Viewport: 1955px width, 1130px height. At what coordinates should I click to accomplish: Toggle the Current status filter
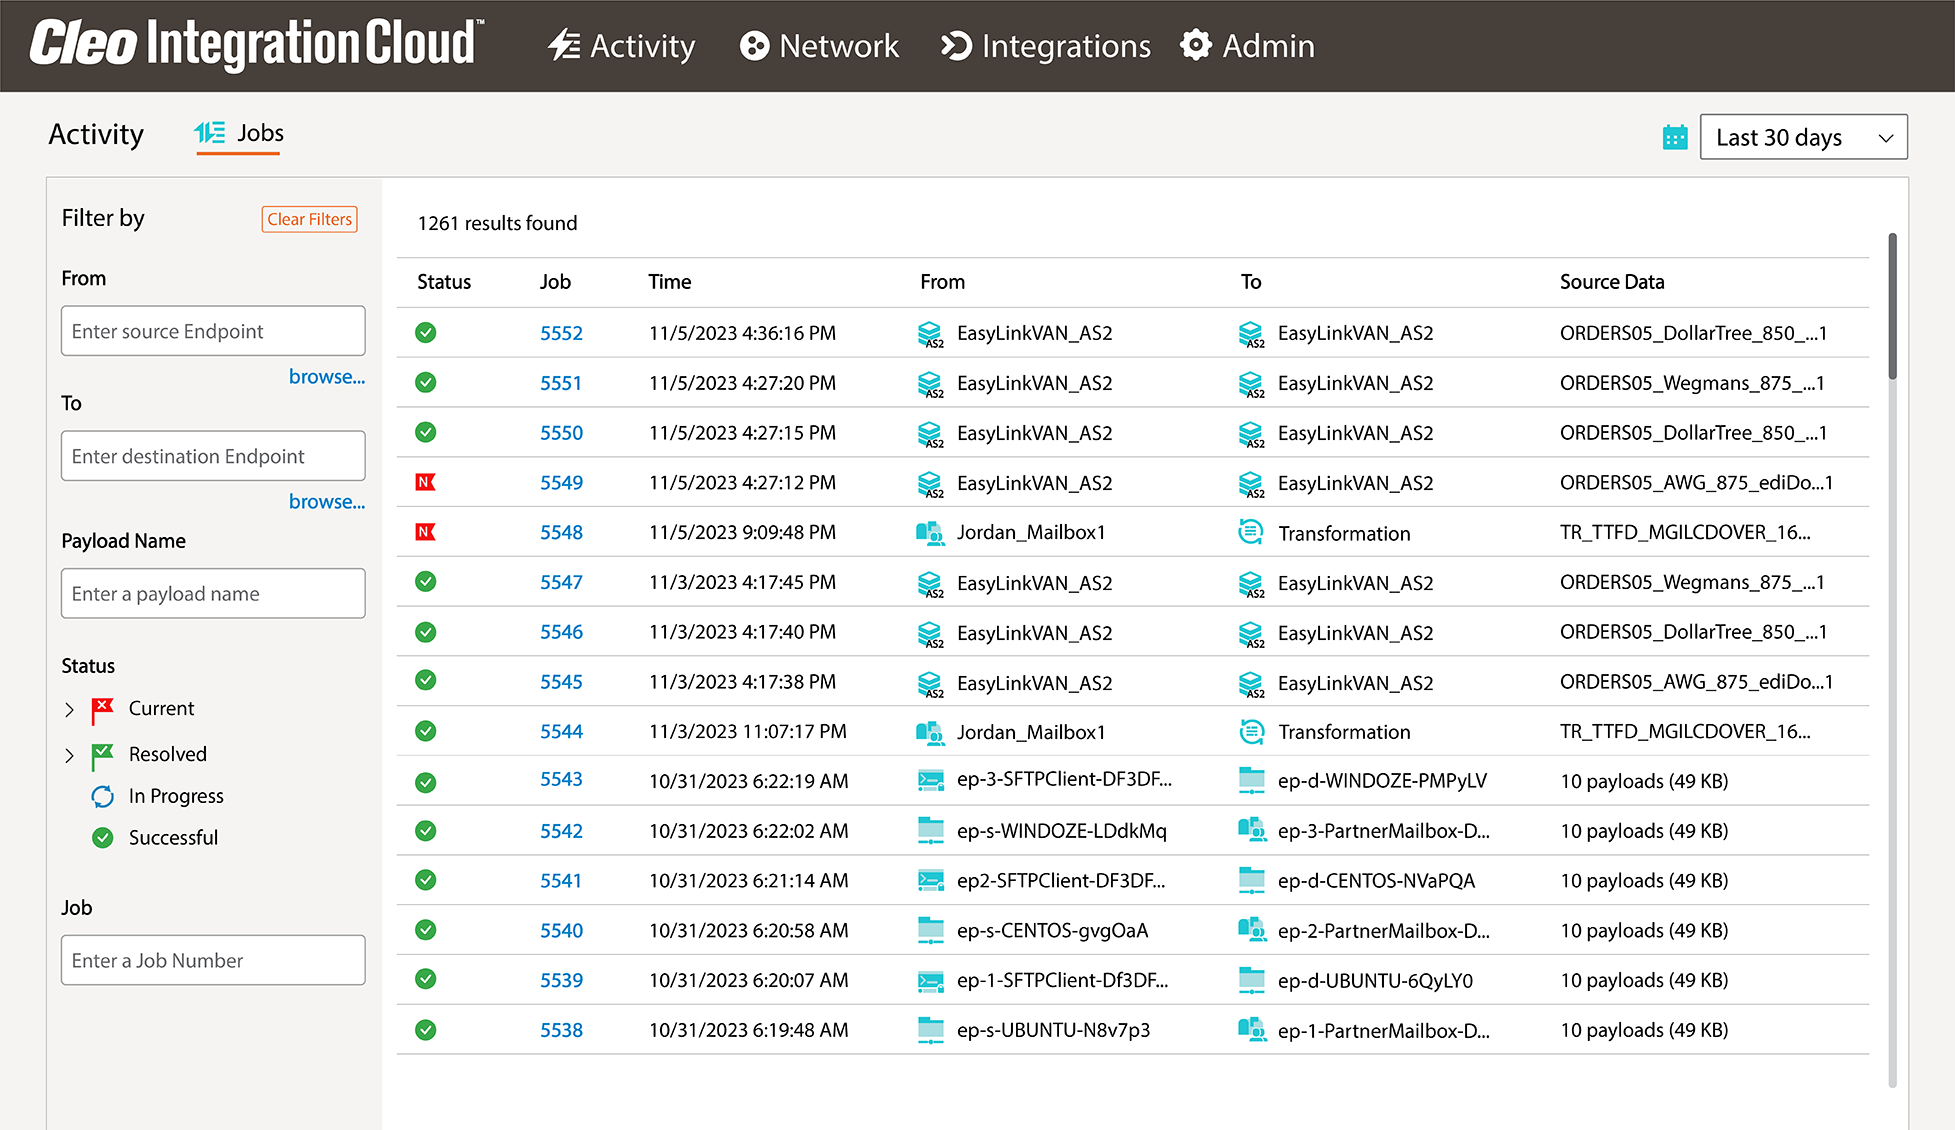tap(160, 708)
